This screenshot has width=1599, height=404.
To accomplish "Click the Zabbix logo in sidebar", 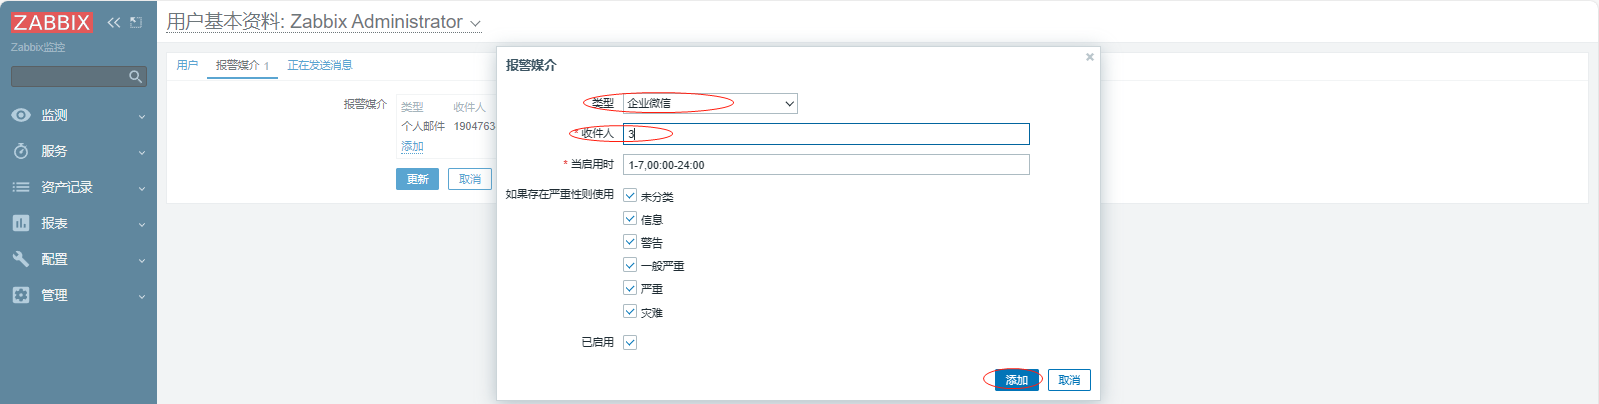I will [x=52, y=22].
